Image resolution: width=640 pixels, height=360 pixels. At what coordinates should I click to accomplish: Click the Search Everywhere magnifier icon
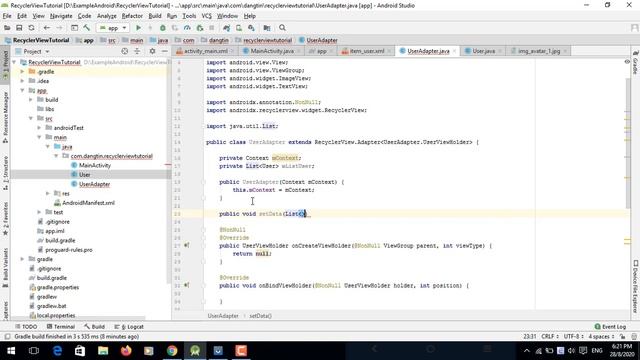[282, 28]
